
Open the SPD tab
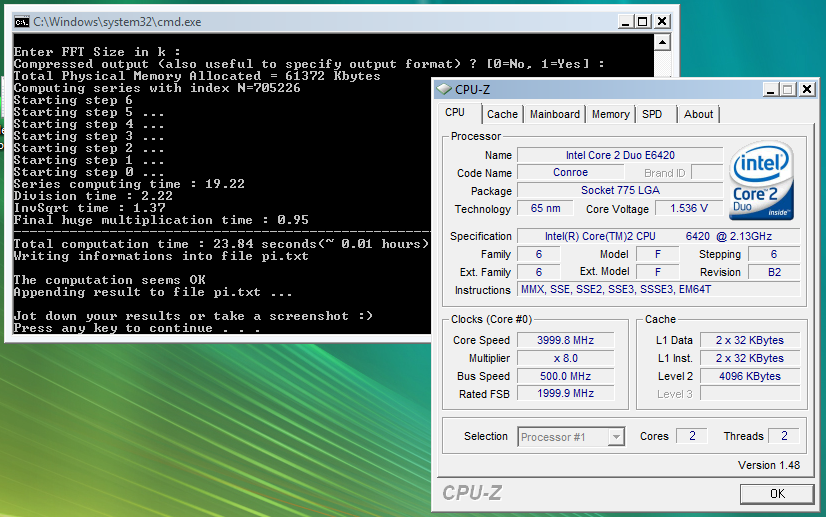pyautogui.click(x=652, y=114)
